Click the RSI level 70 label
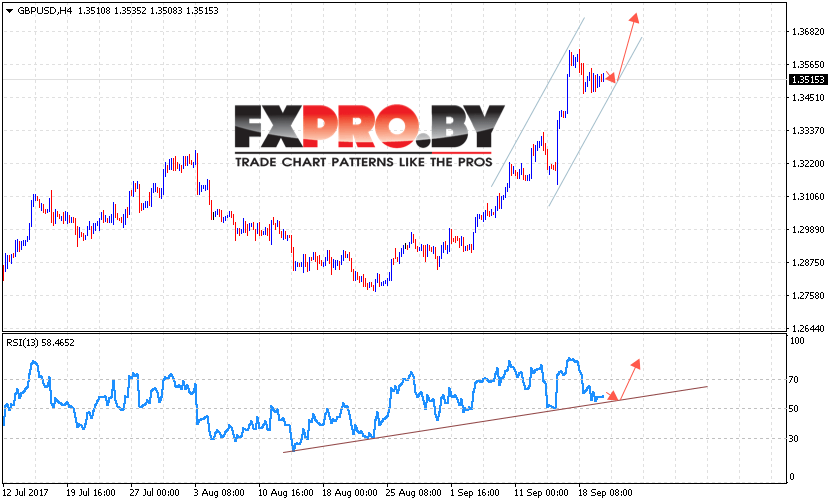The height and width of the screenshot is (504, 829). click(x=794, y=379)
